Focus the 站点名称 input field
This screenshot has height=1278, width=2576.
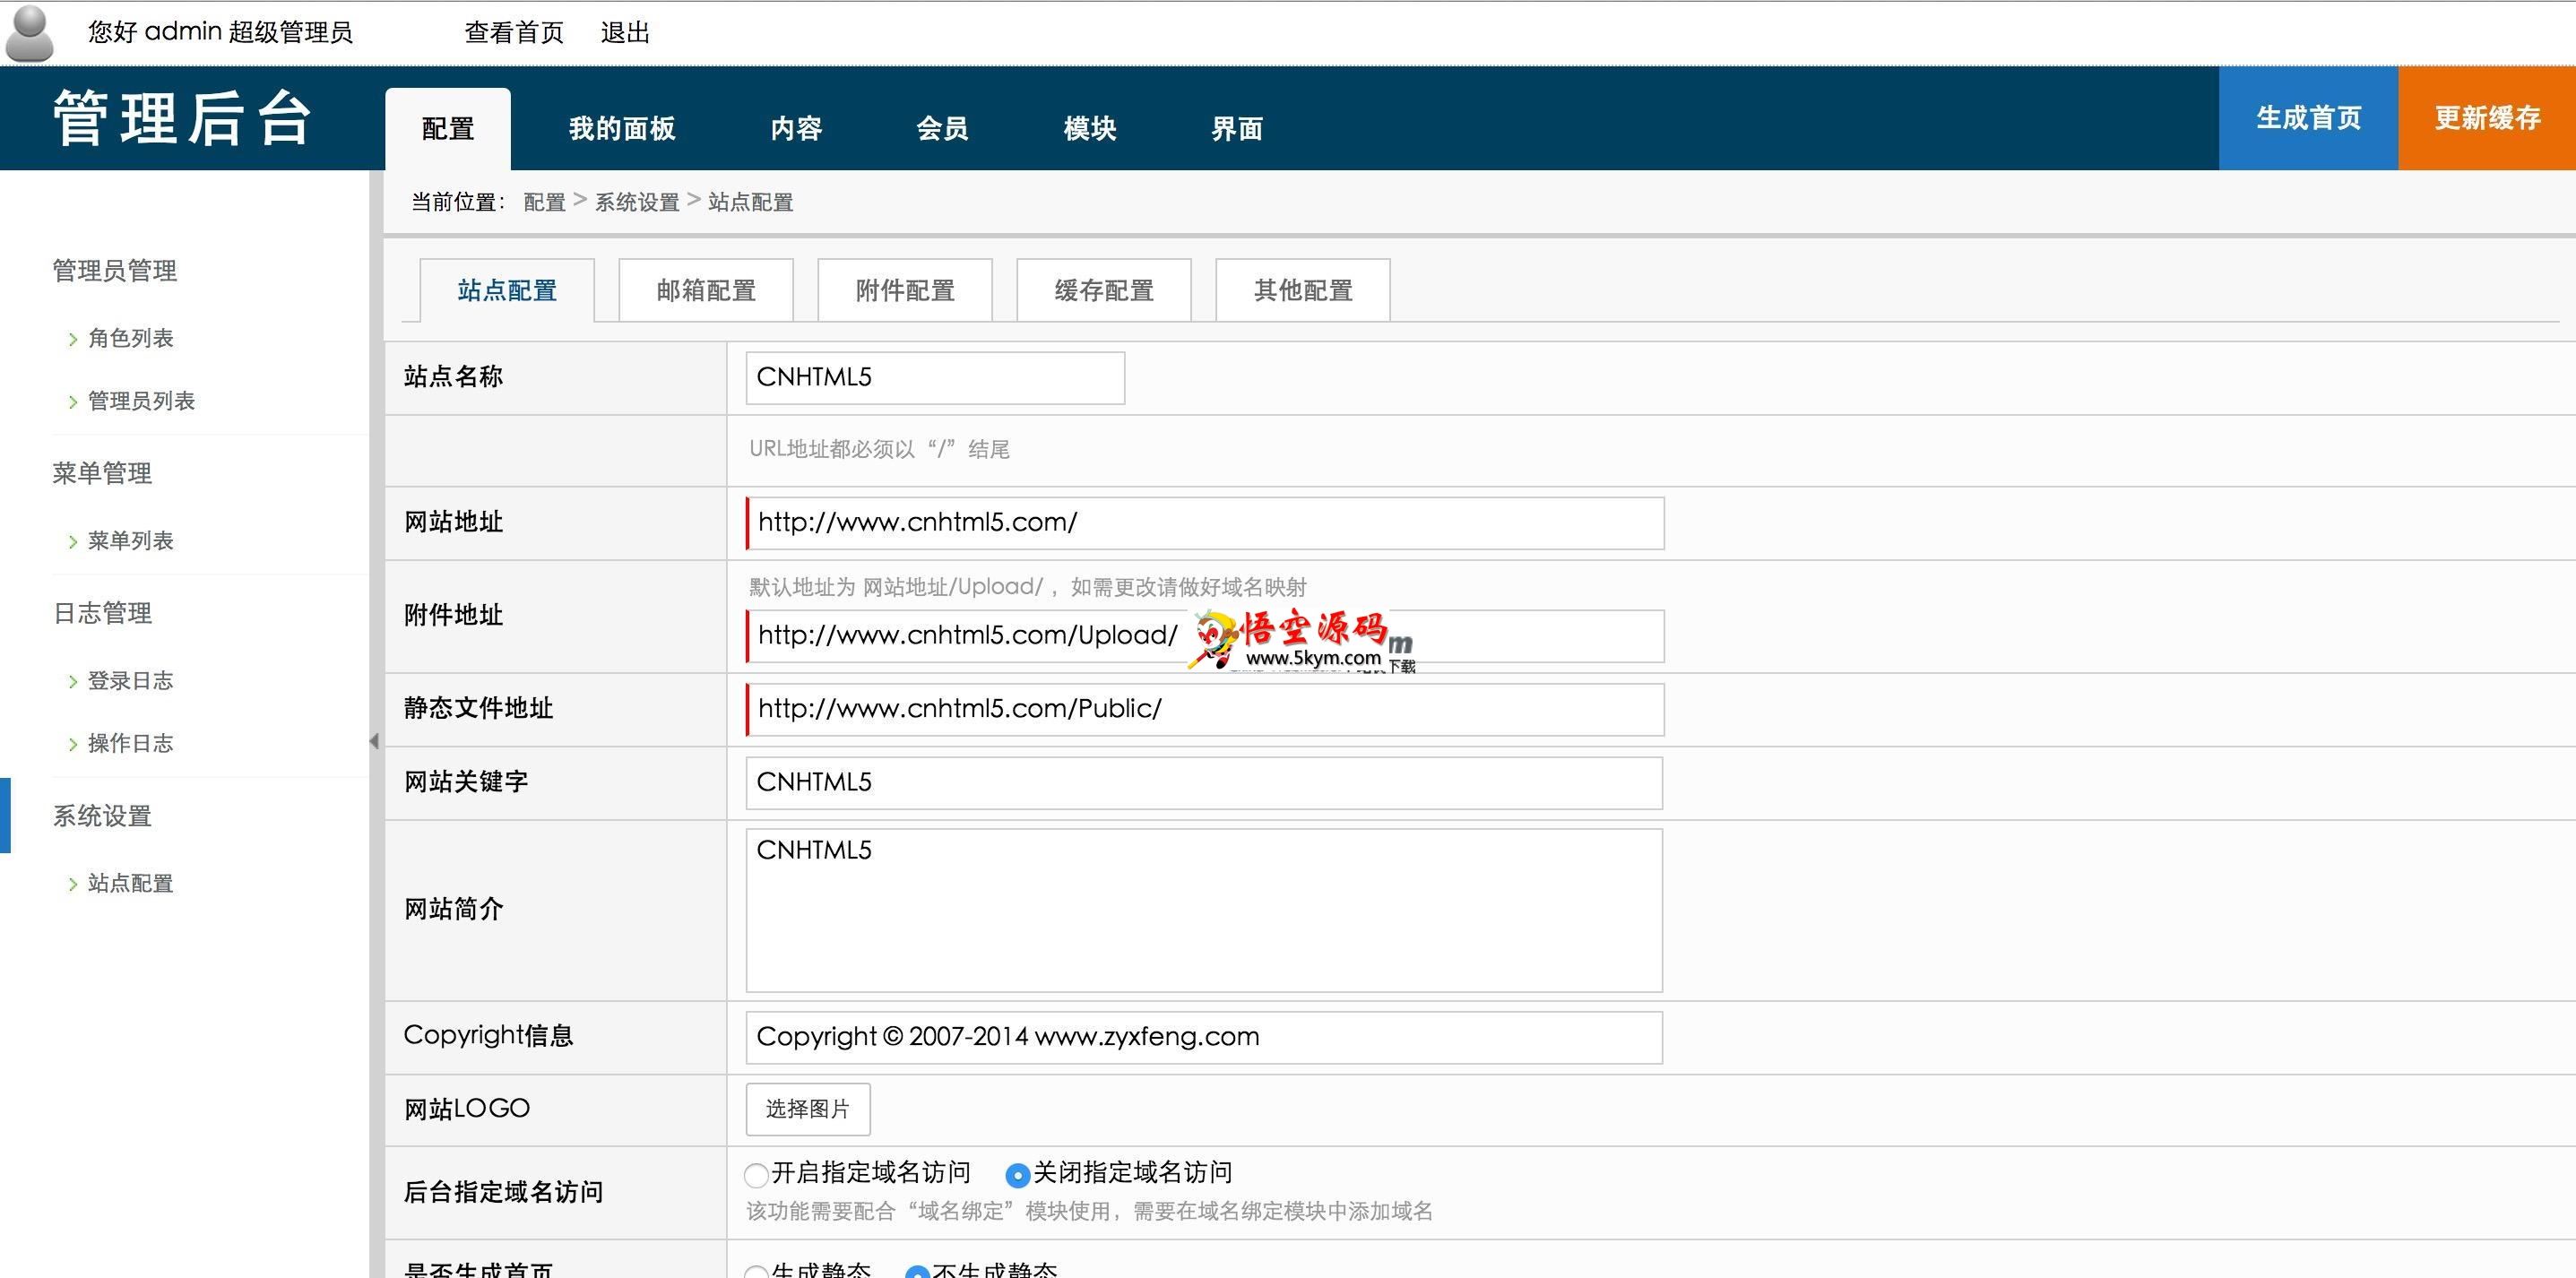pyautogui.click(x=935, y=378)
